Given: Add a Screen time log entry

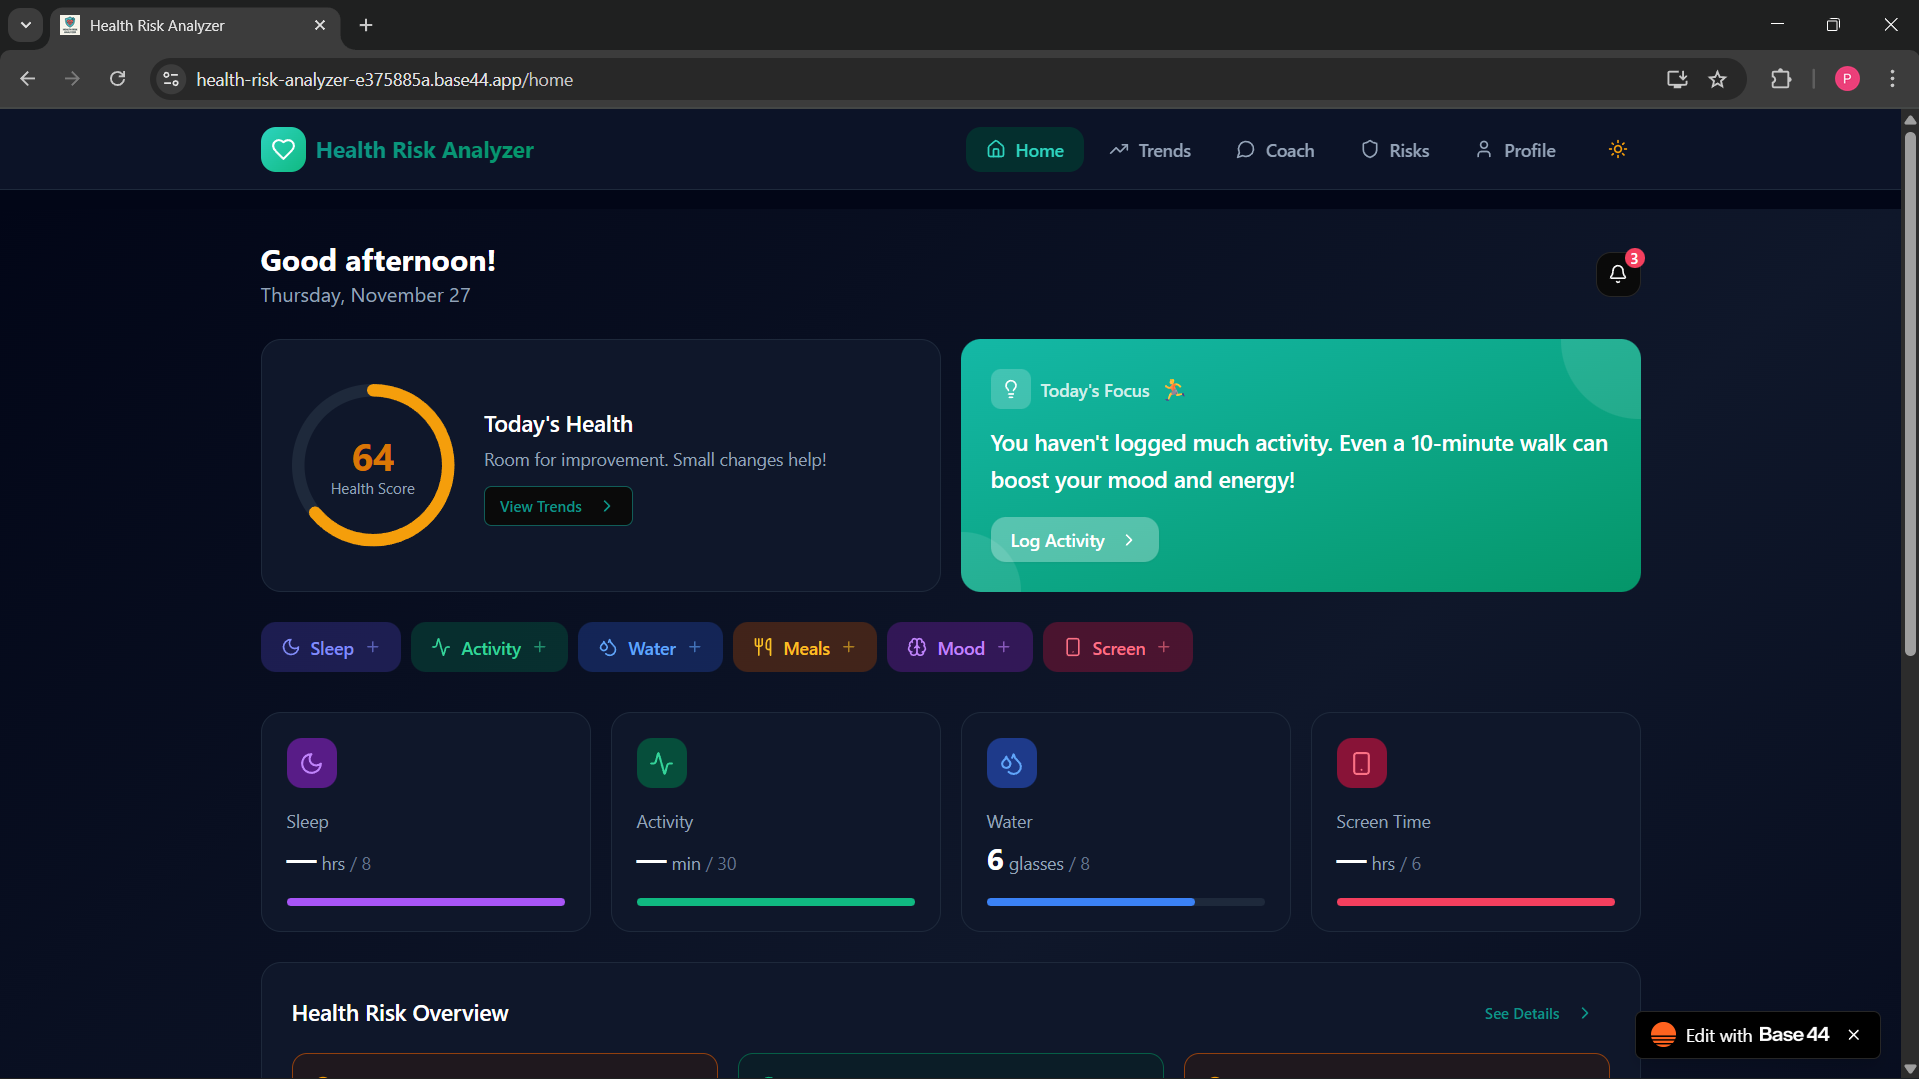Looking at the screenshot, I should 1118,648.
